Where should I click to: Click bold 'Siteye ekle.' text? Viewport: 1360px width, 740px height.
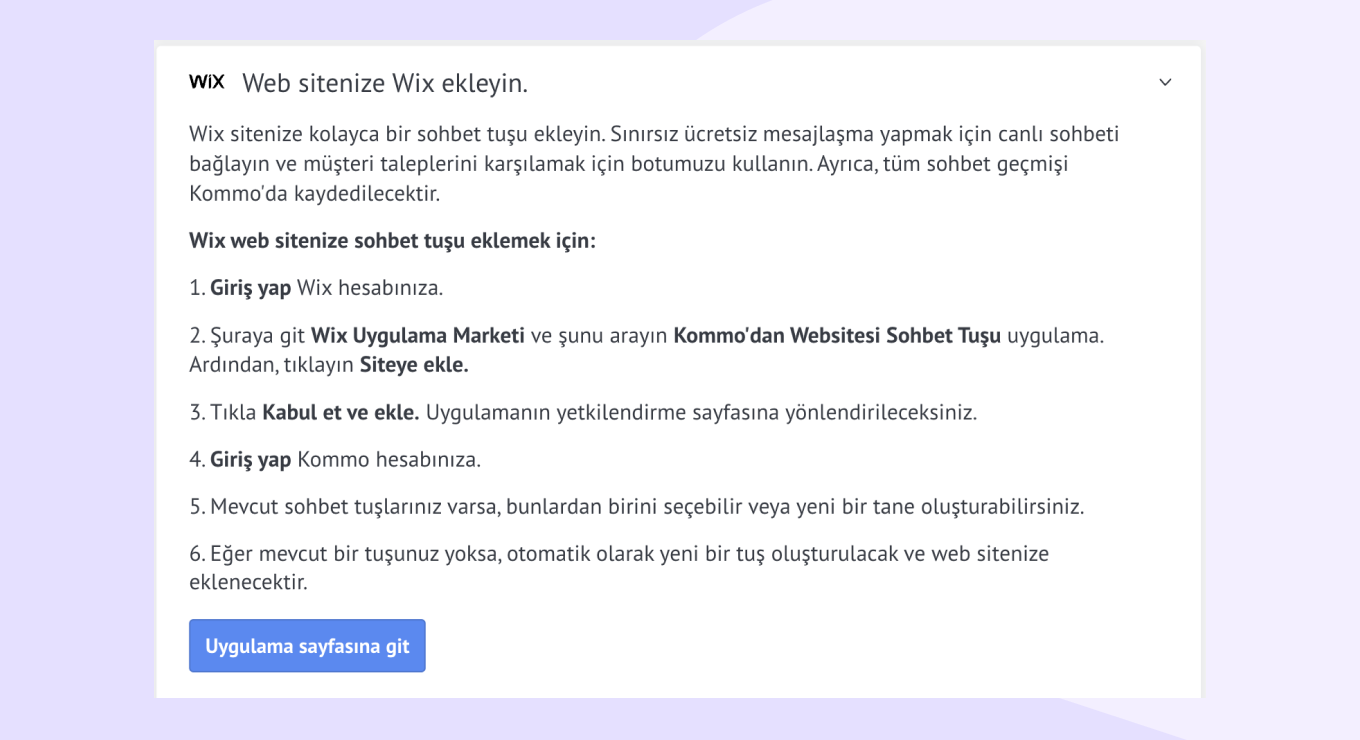click(x=414, y=365)
